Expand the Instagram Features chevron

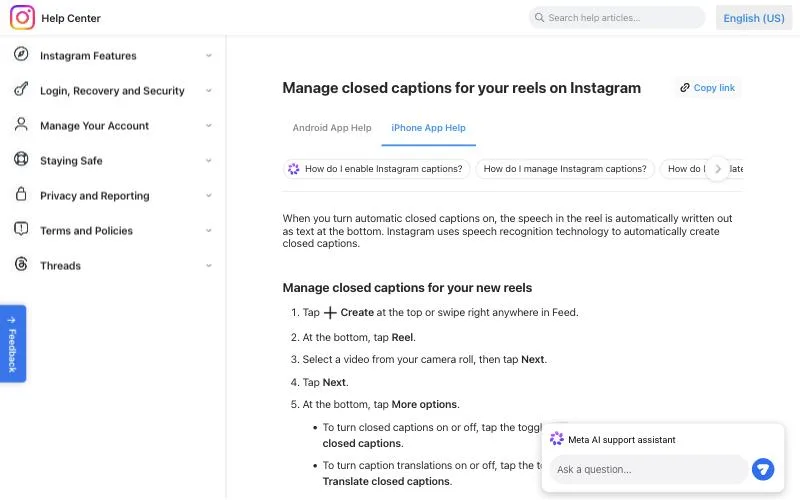(x=209, y=55)
